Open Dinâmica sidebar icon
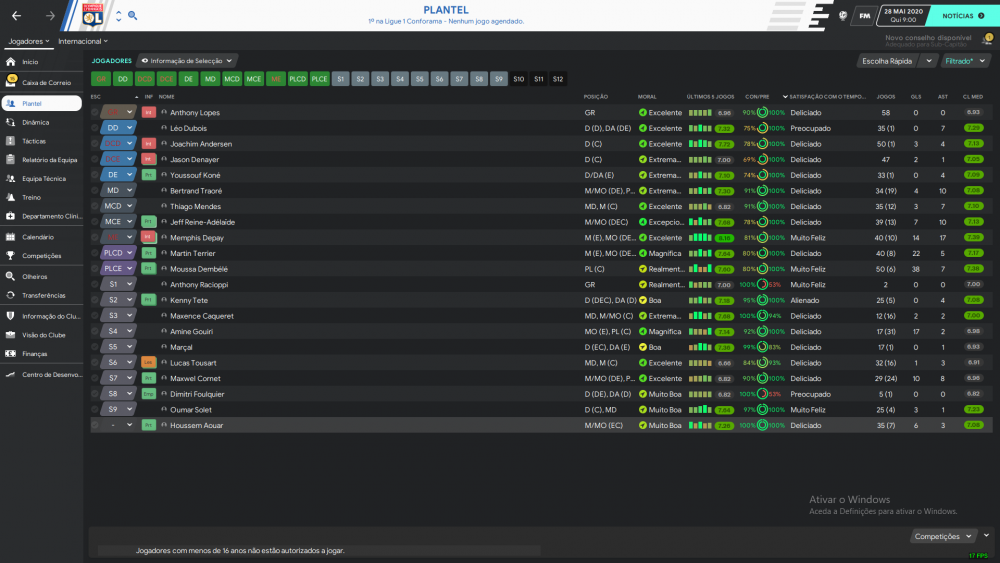Image resolution: width=1000 pixels, height=563 pixels. 10,122
